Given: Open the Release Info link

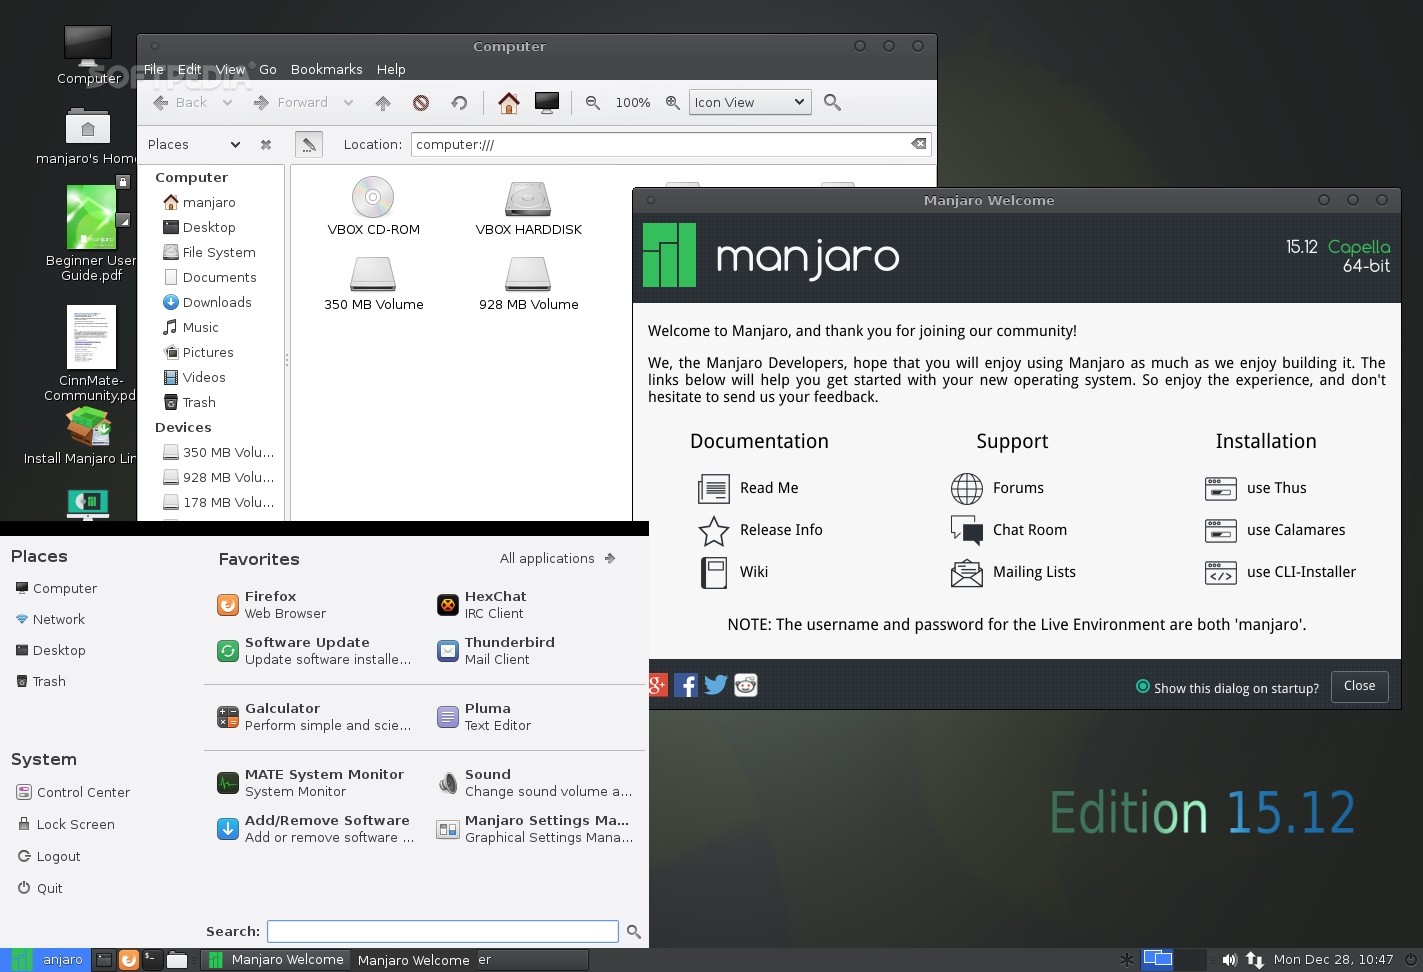Looking at the screenshot, I should 761,530.
